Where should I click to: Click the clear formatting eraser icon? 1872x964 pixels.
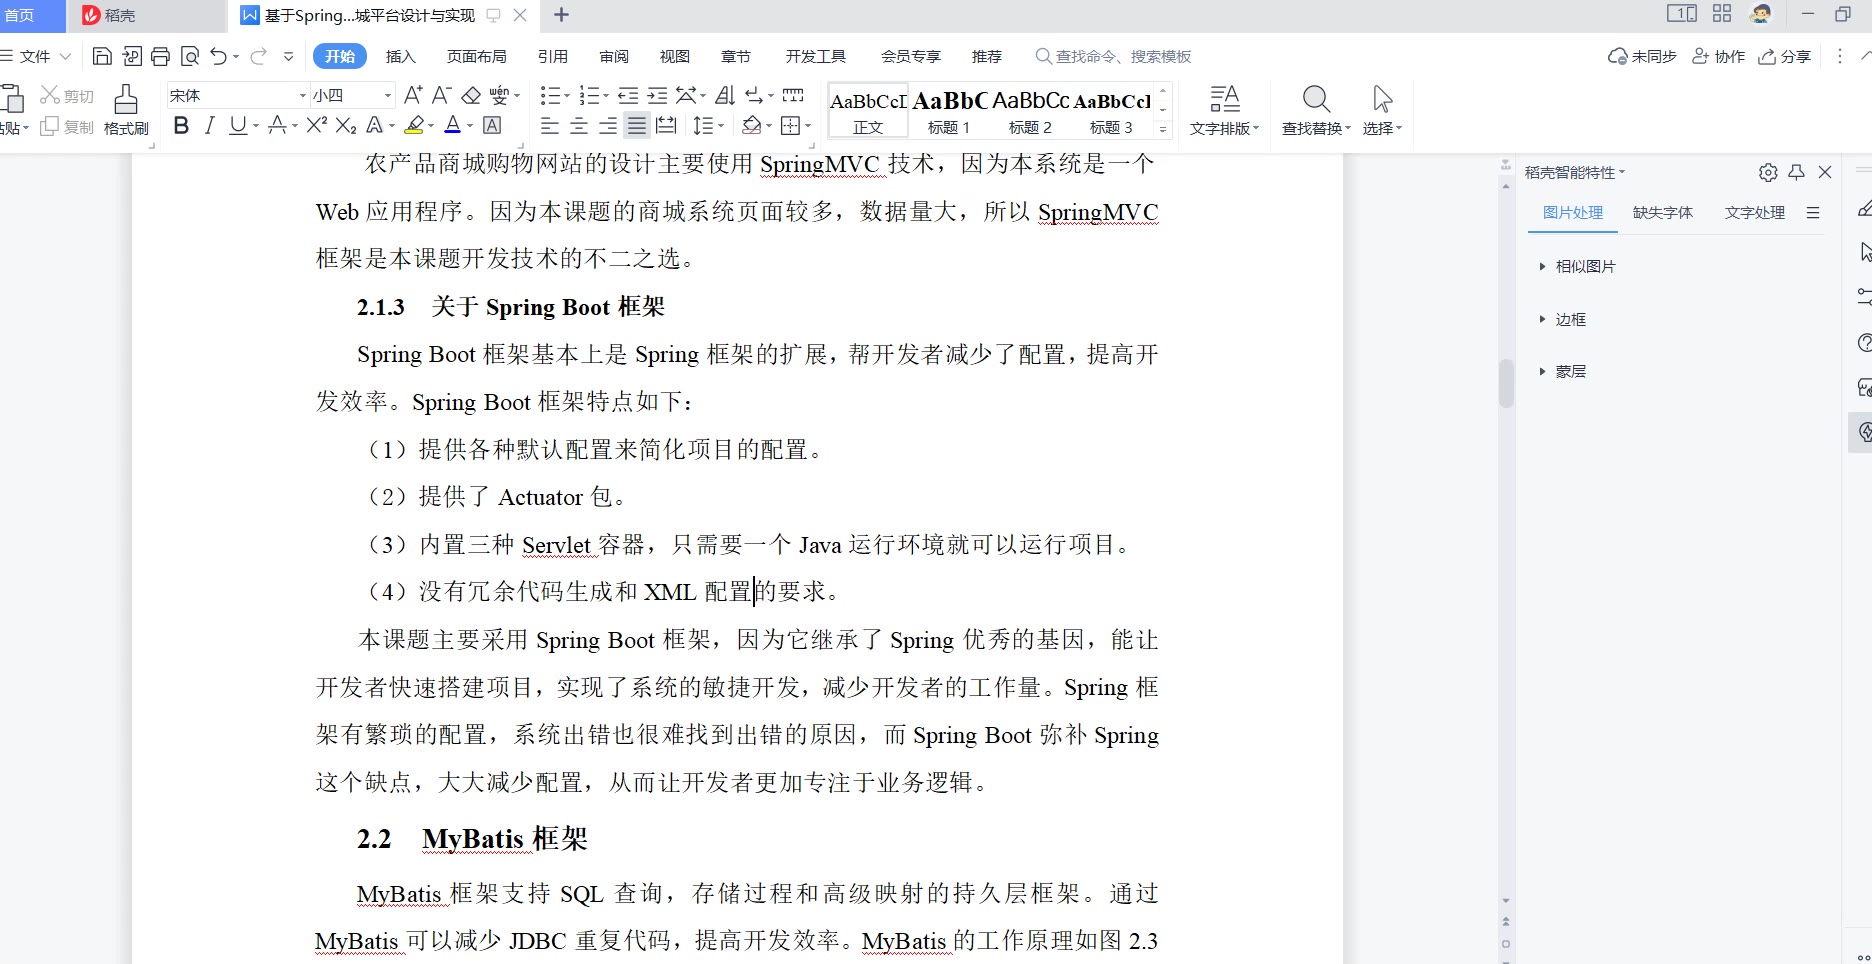pyautogui.click(x=471, y=95)
